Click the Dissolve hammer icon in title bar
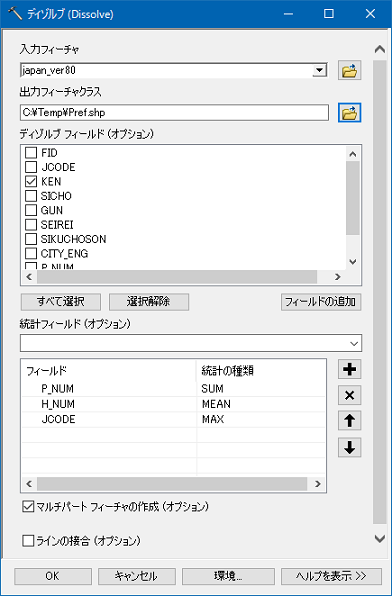Image resolution: width=392 pixels, height=596 pixels. point(14,14)
